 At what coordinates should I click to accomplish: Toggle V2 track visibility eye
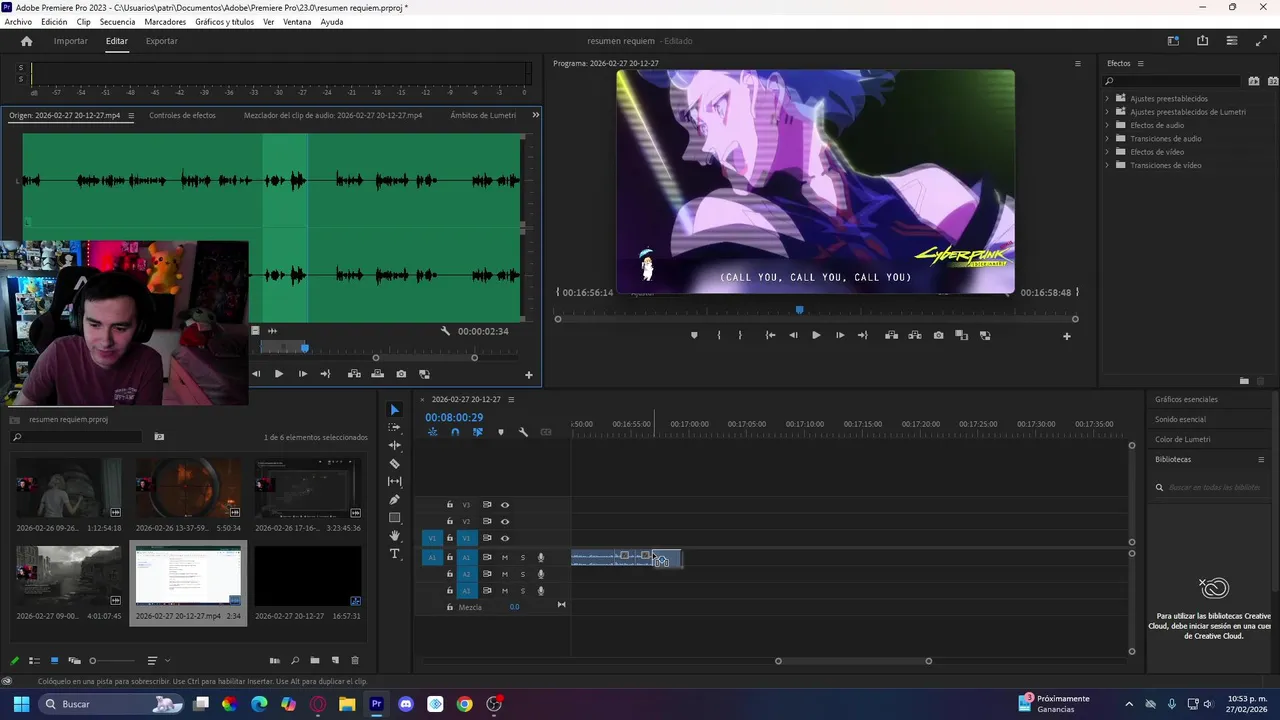505,521
